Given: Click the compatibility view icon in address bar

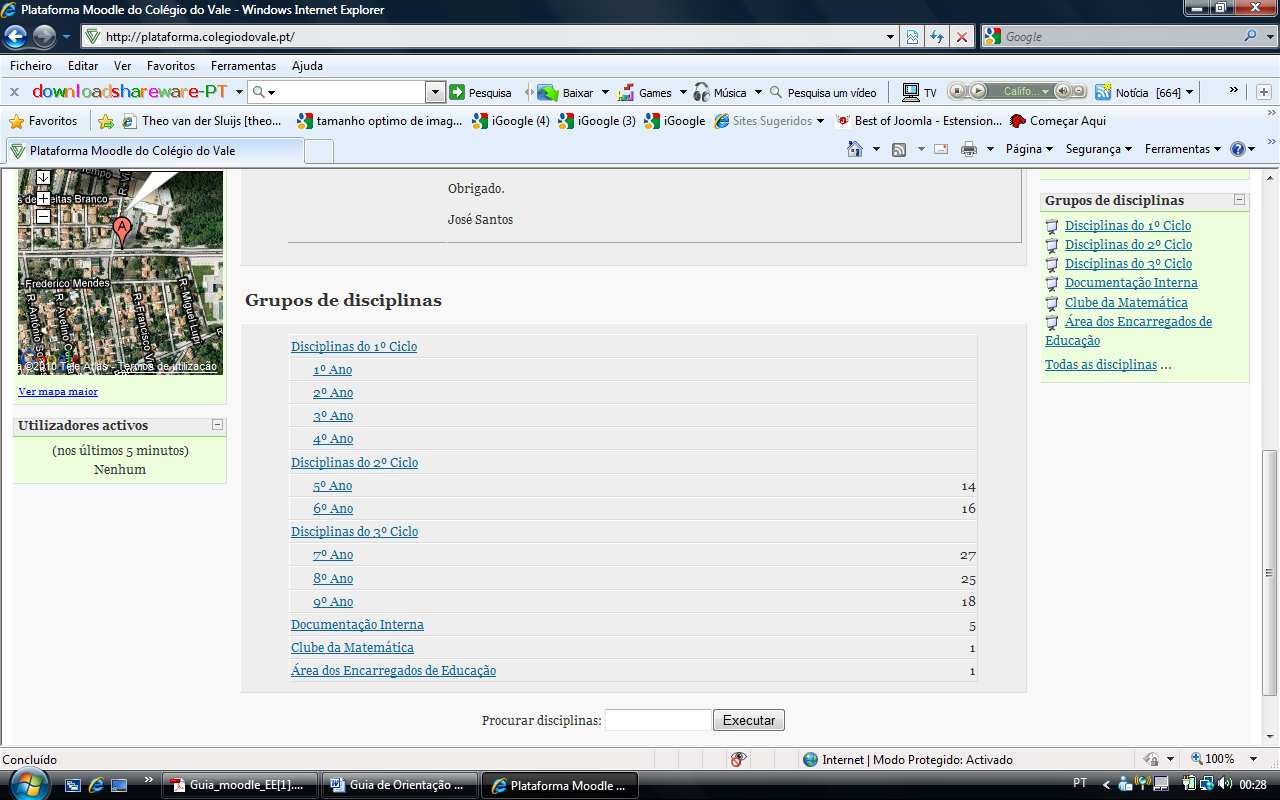Looking at the screenshot, I should pos(913,37).
